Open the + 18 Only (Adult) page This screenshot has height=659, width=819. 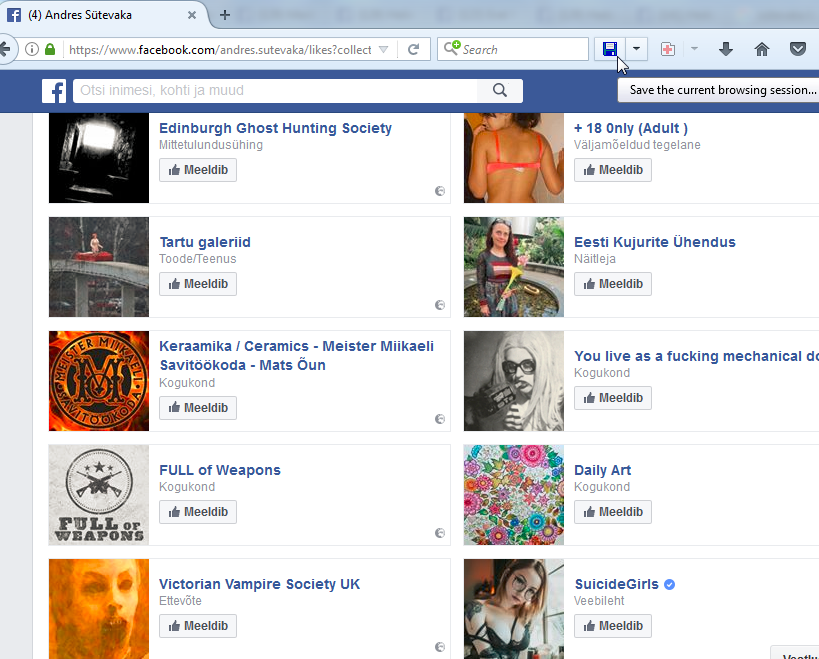point(630,128)
